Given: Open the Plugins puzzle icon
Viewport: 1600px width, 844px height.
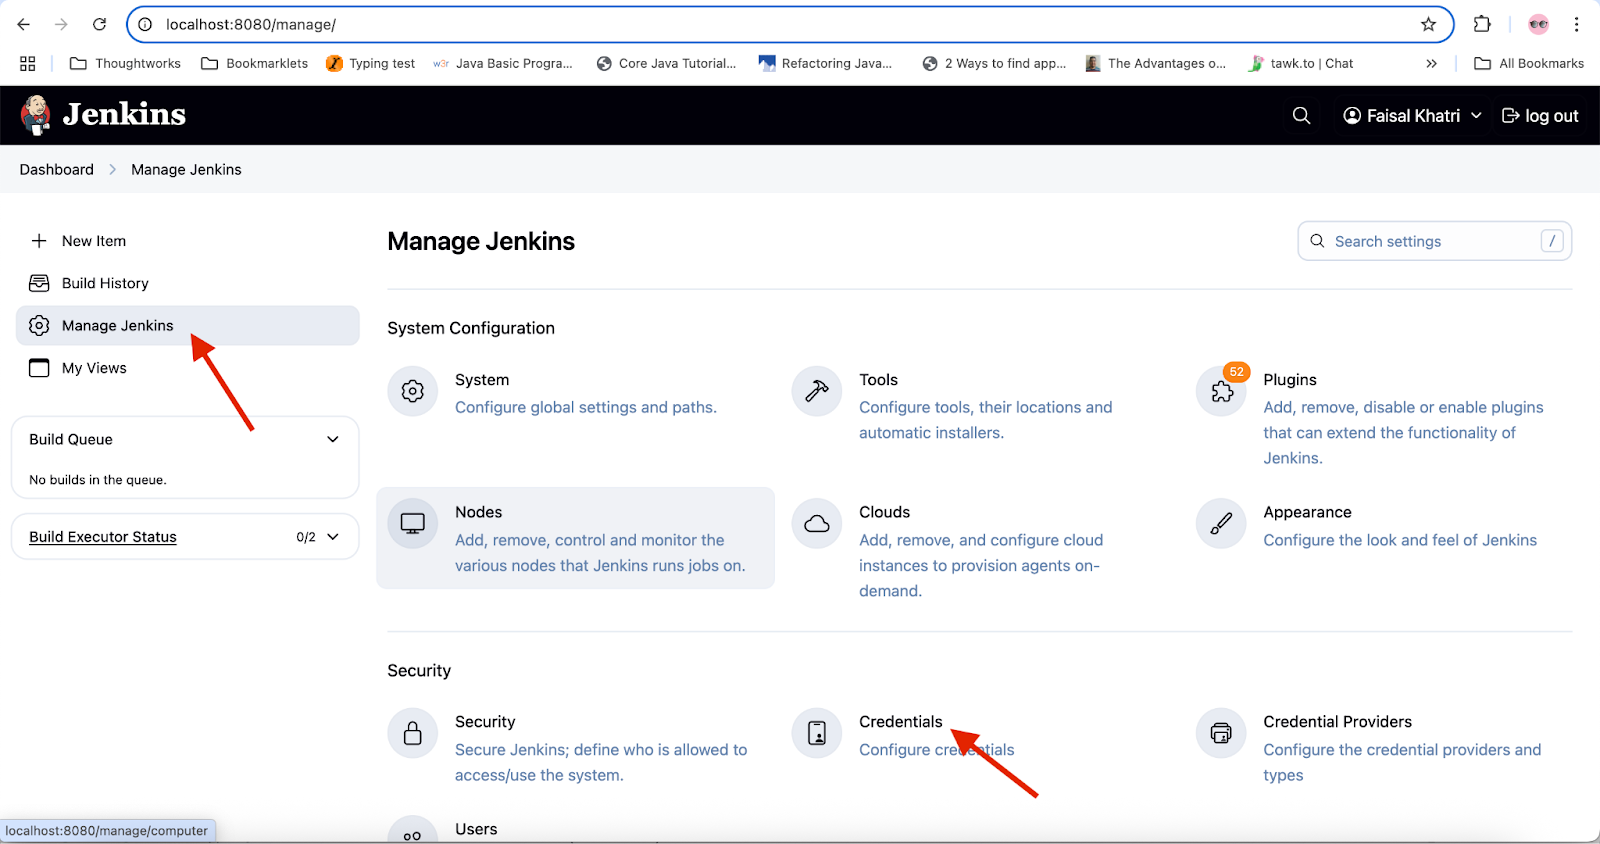Looking at the screenshot, I should (x=1221, y=393).
